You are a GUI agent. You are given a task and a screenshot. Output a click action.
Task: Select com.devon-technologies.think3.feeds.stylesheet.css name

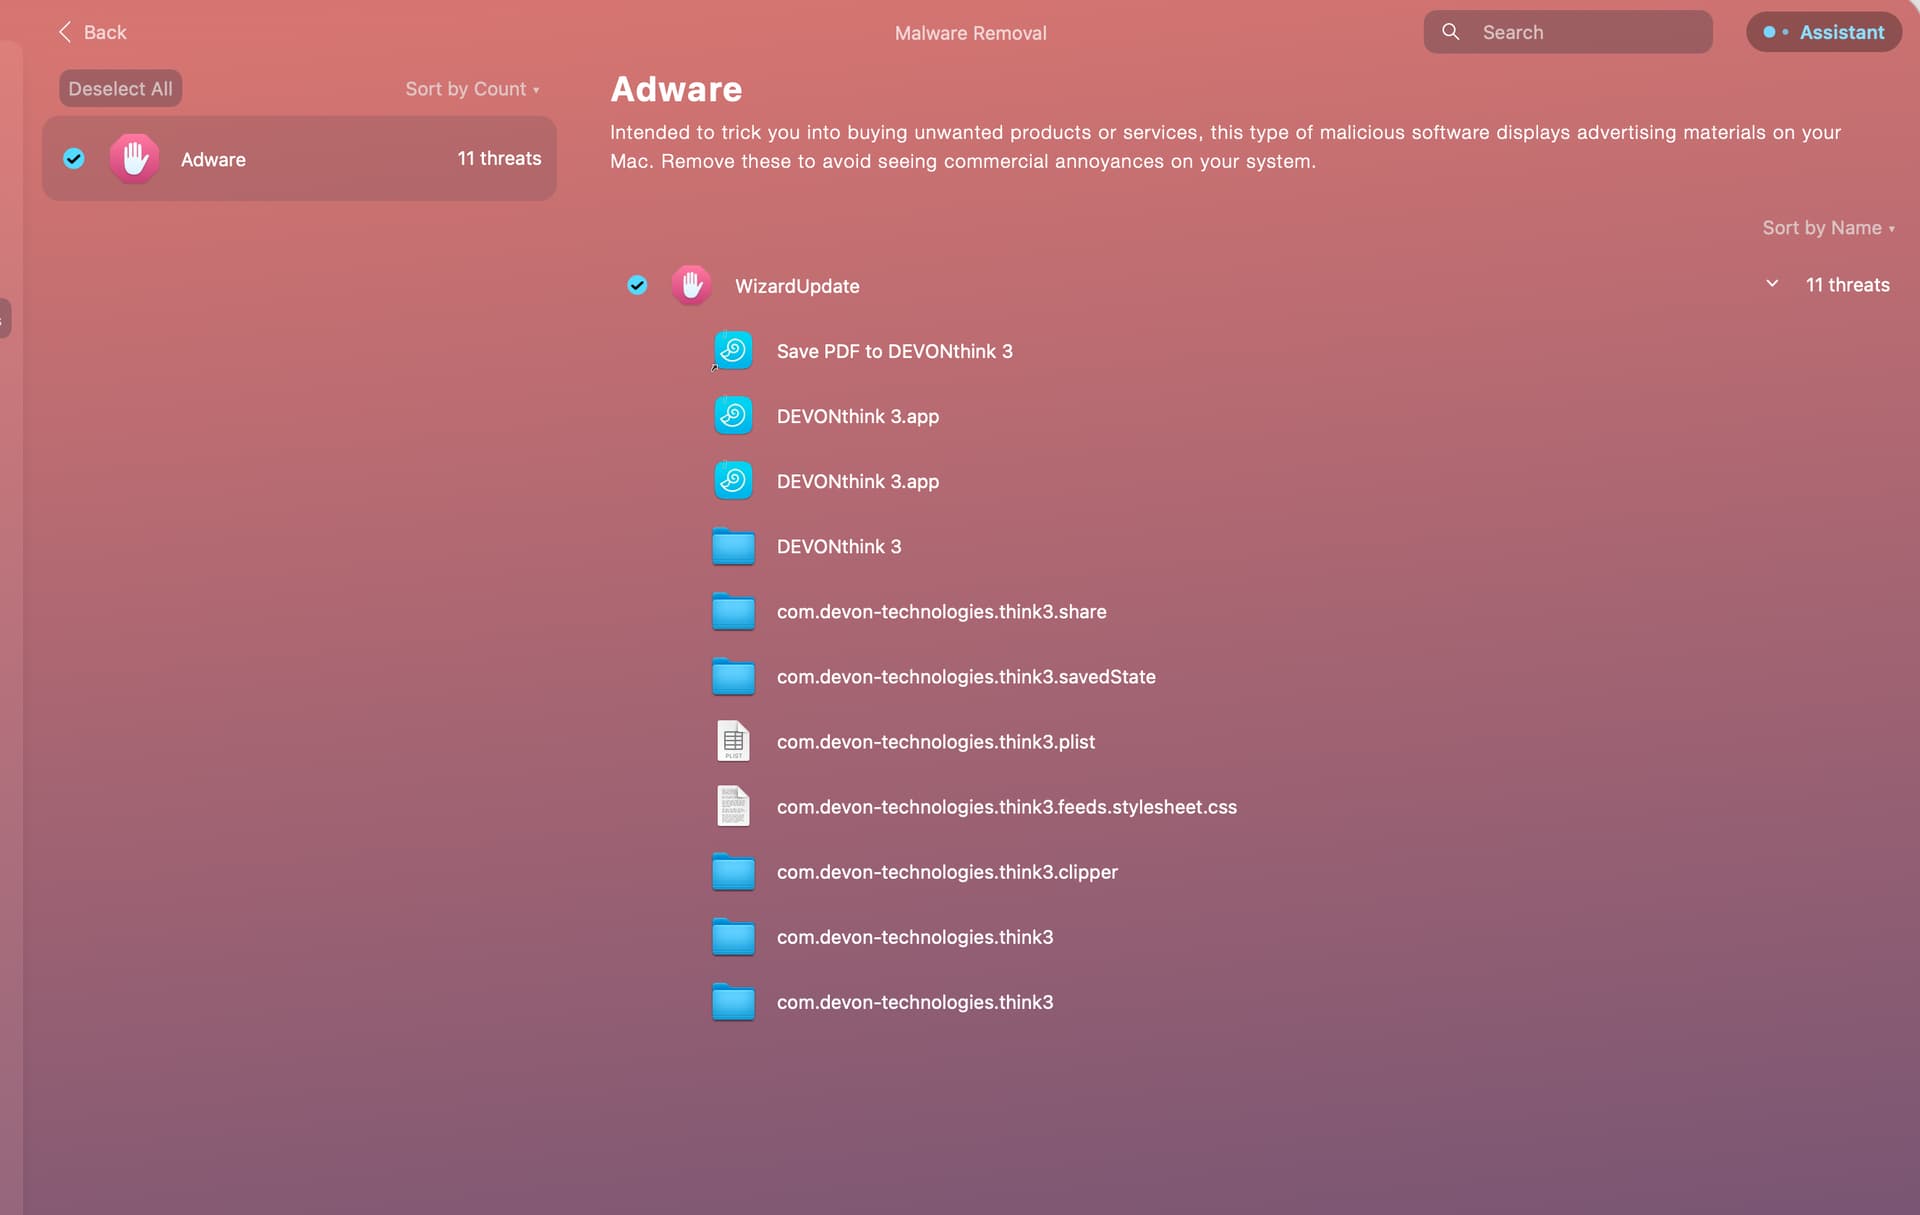(1007, 807)
